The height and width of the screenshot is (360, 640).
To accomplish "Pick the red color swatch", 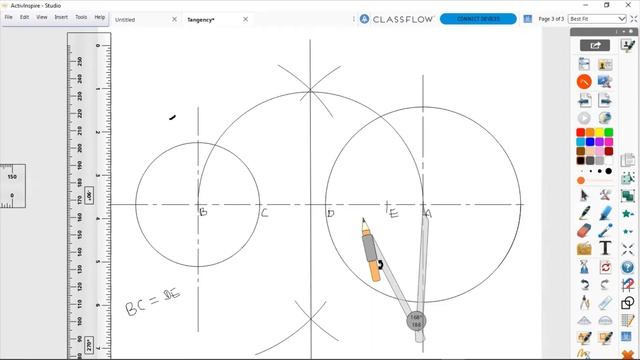I will coord(580,132).
